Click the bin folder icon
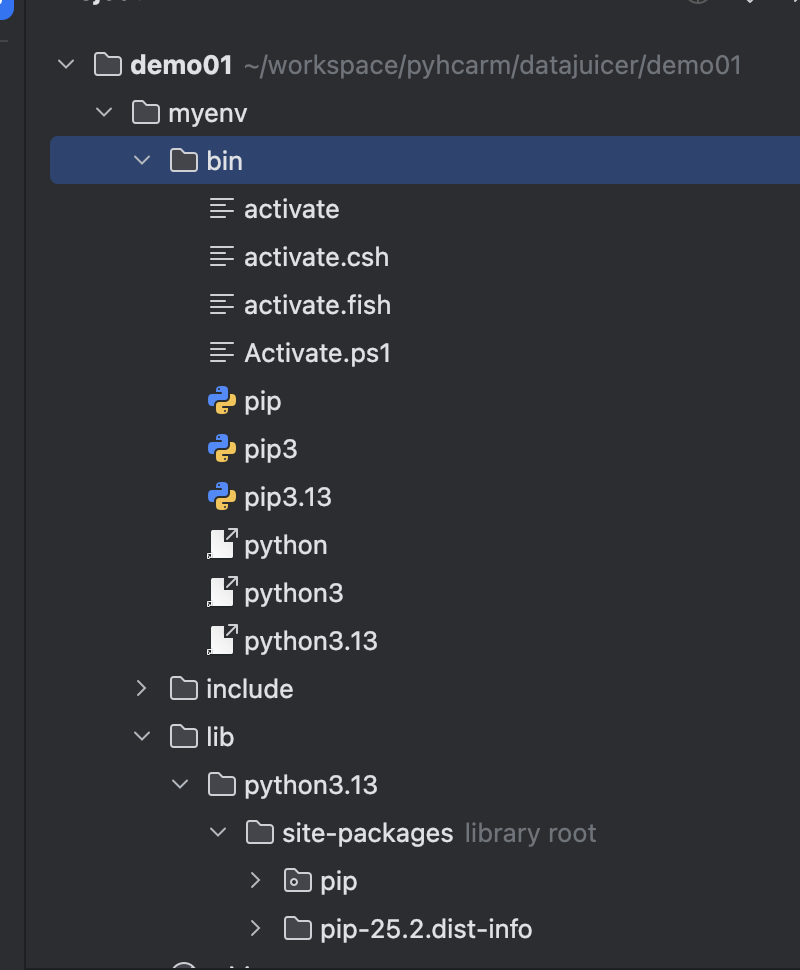Image resolution: width=800 pixels, height=970 pixels. pyautogui.click(x=184, y=160)
